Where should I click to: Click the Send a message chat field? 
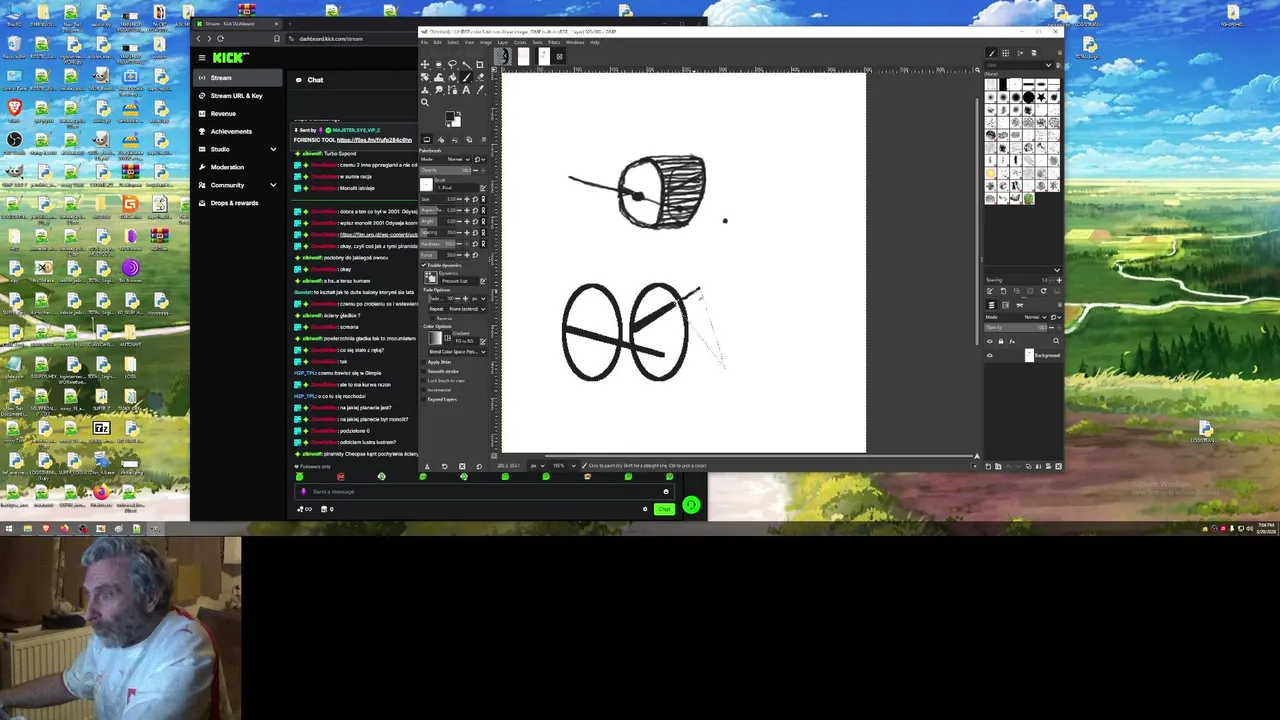(484, 492)
